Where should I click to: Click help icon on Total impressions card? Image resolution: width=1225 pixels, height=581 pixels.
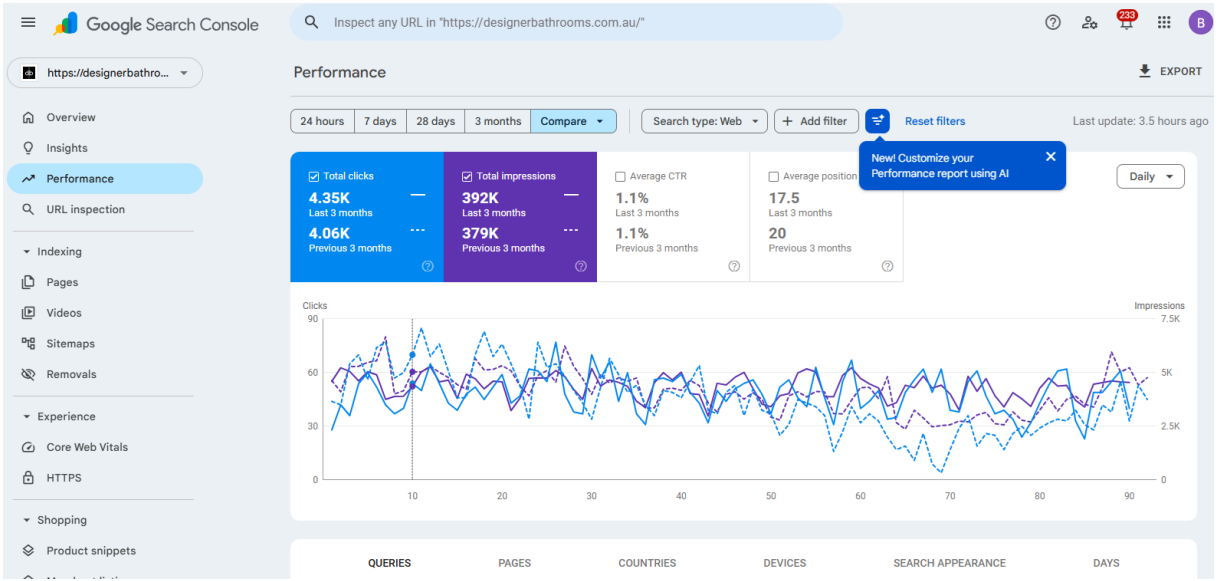click(x=581, y=266)
